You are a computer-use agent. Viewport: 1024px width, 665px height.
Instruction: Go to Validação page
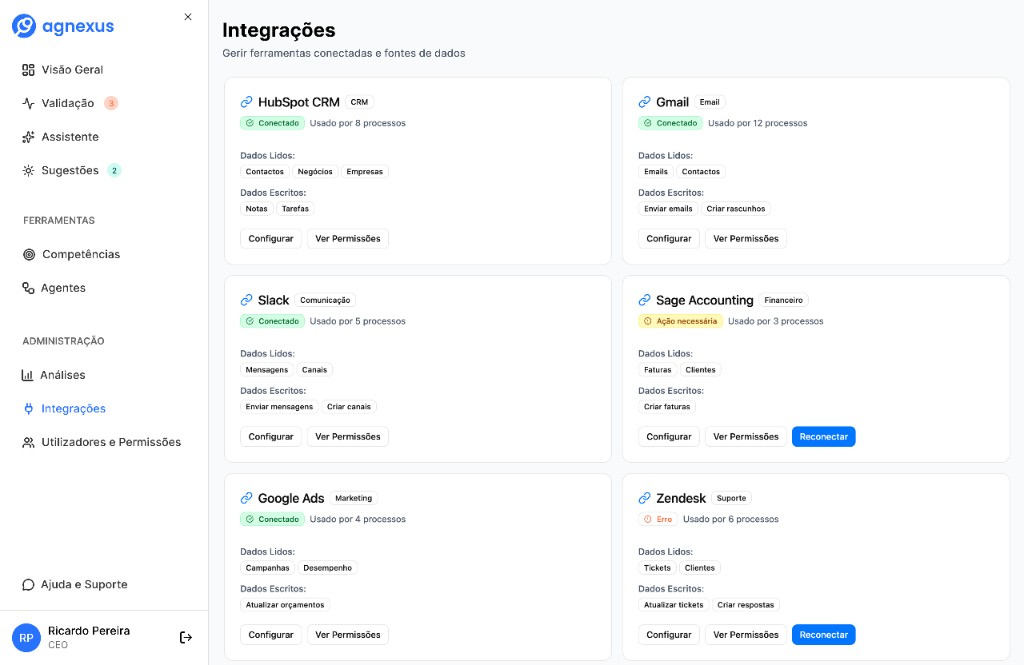point(68,103)
